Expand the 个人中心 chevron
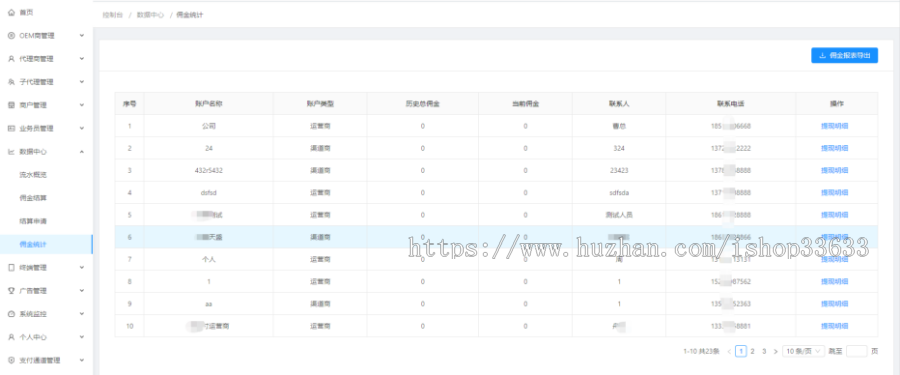 82,337
